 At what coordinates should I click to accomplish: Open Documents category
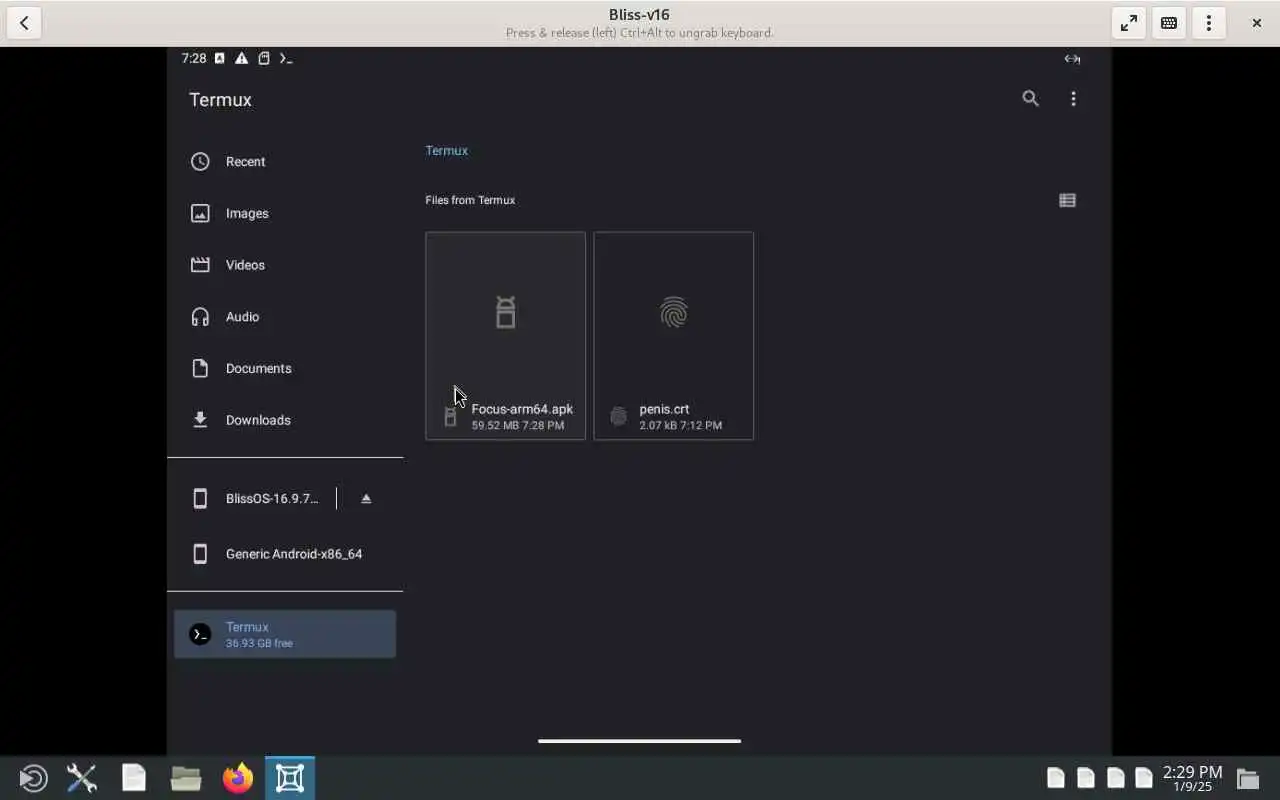click(x=285, y=368)
